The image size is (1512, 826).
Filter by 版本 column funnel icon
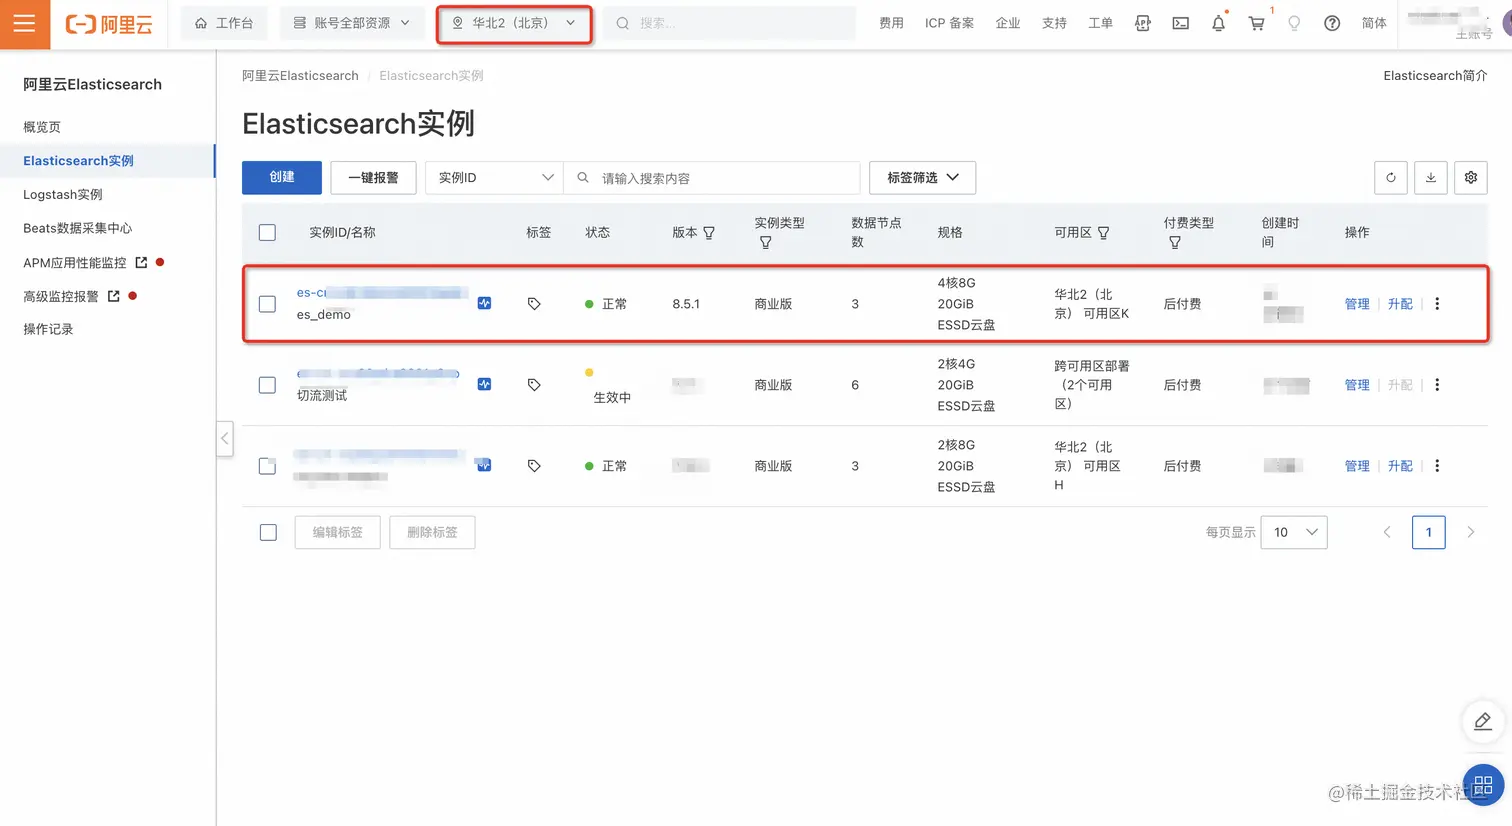[x=709, y=233]
